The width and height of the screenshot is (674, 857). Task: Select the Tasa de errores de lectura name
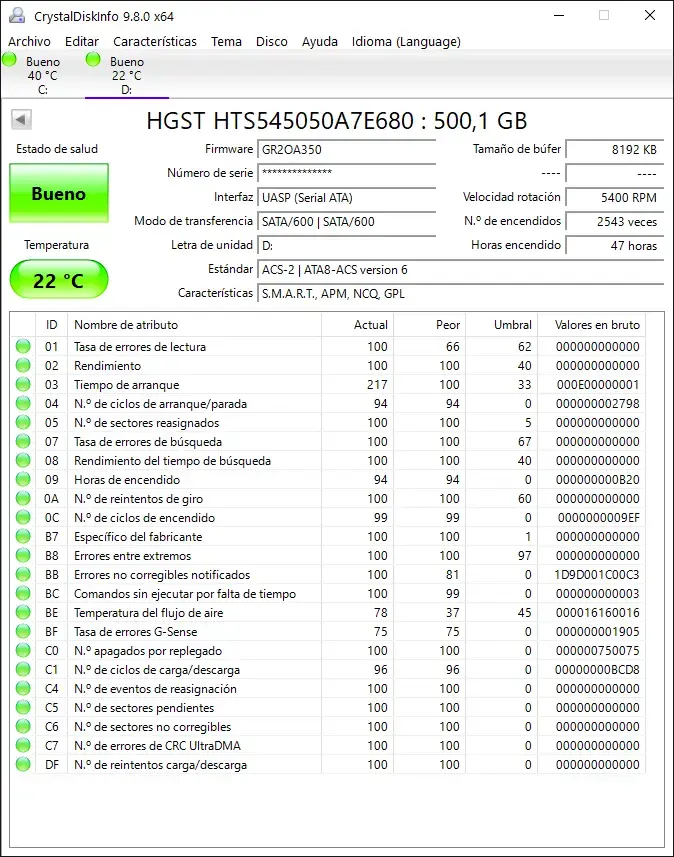pyautogui.click(x=140, y=347)
